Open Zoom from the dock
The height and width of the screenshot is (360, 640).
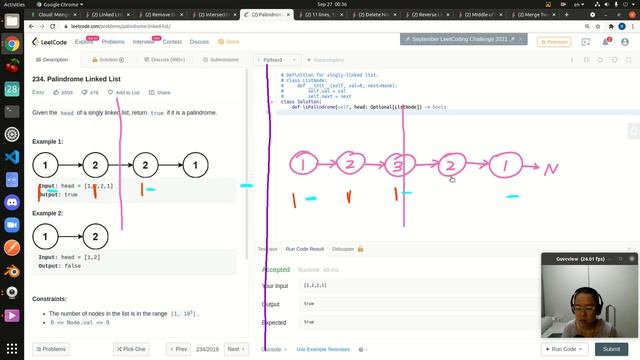(x=12, y=225)
